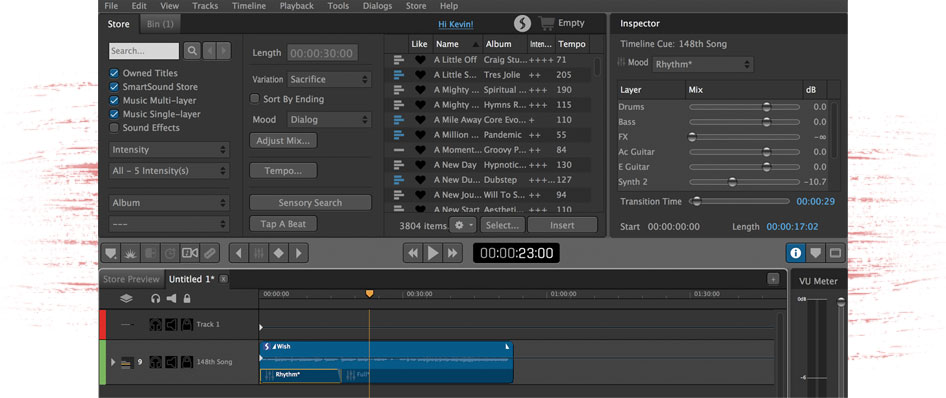Like the song A Little Off
This screenshot has height=398, width=946.
pos(420,60)
